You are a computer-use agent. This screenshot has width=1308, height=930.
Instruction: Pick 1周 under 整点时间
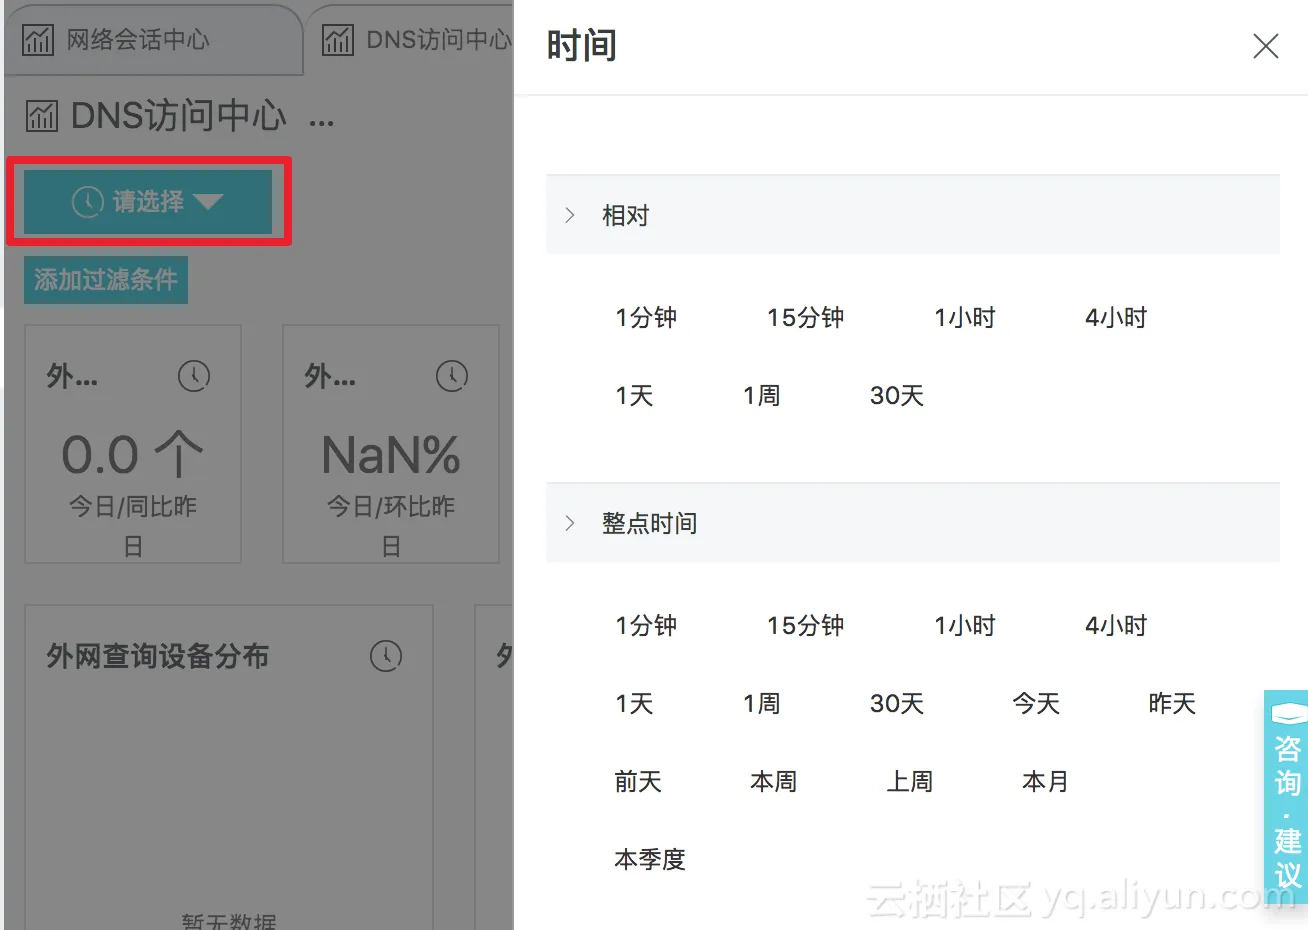coord(761,704)
